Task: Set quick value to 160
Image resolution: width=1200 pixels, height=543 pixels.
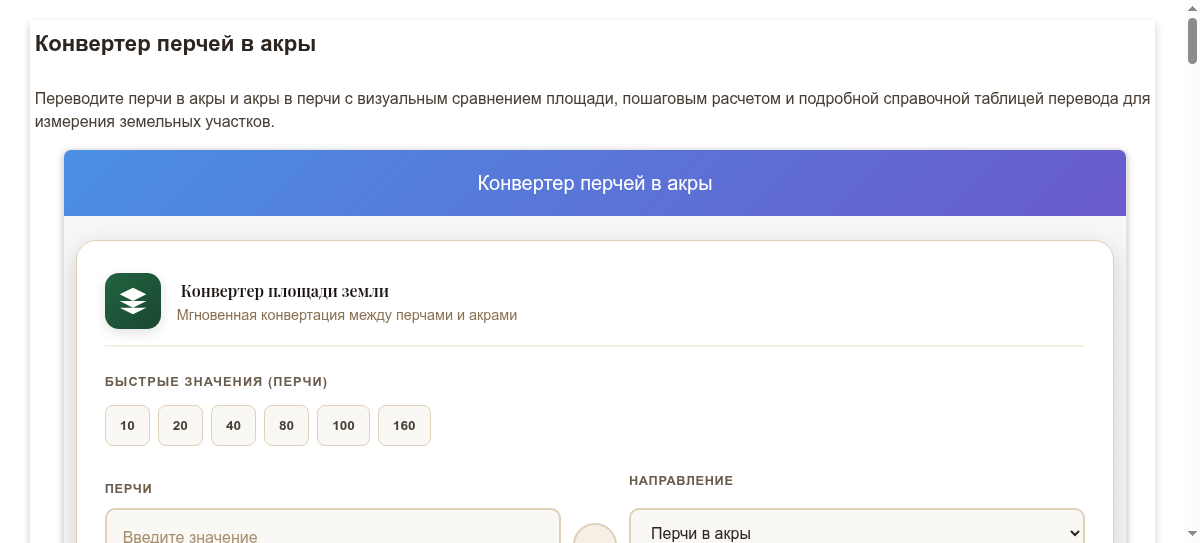Action: (x=404, y=425)
